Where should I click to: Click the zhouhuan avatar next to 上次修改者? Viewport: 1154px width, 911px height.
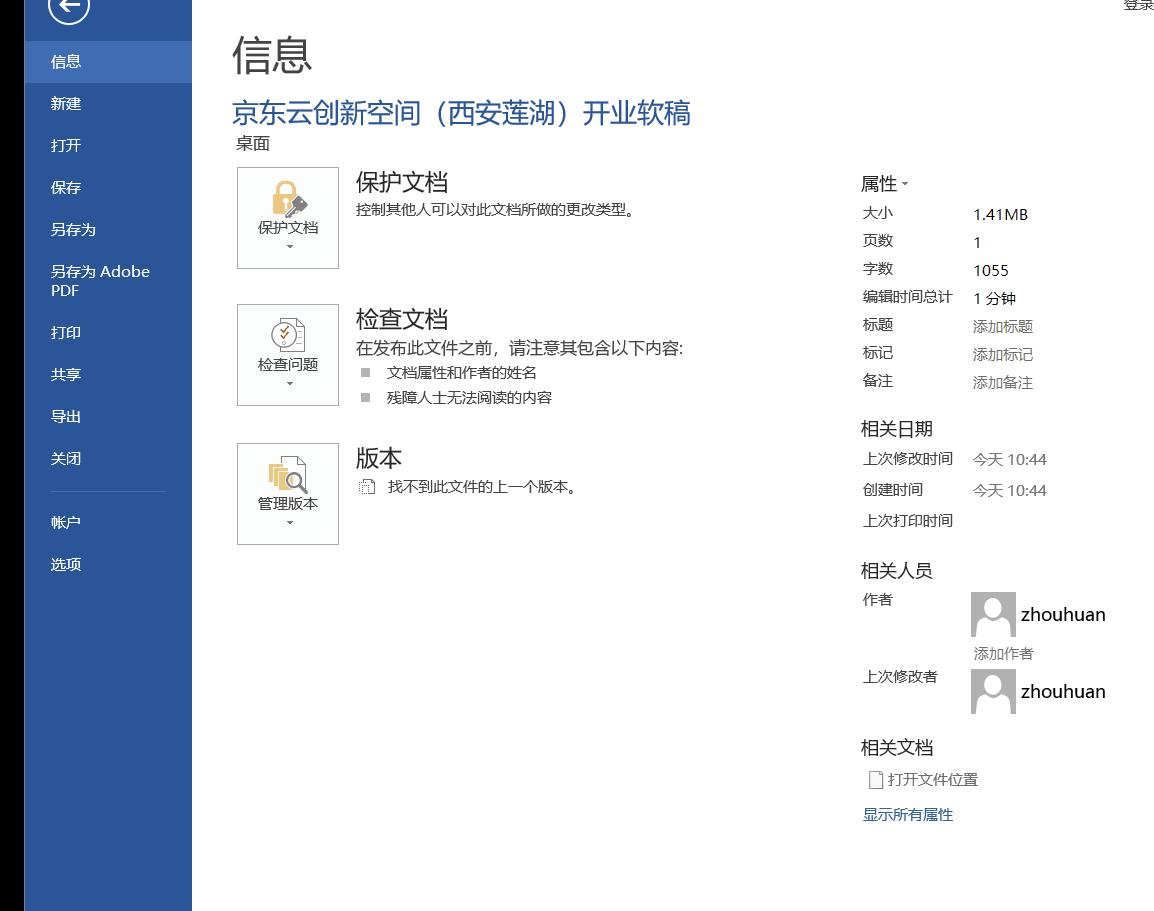[x=993, y=691]
